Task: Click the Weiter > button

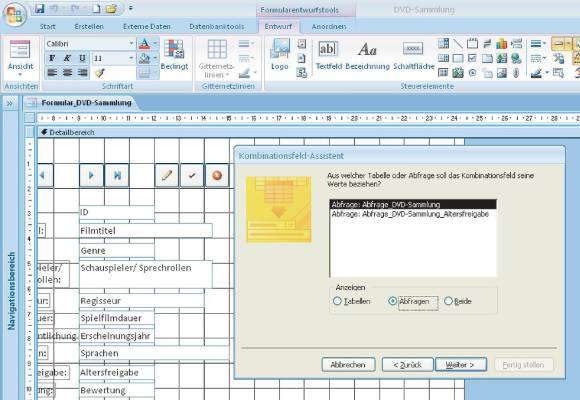Action: pyautogui.click(x=461, y=365)
